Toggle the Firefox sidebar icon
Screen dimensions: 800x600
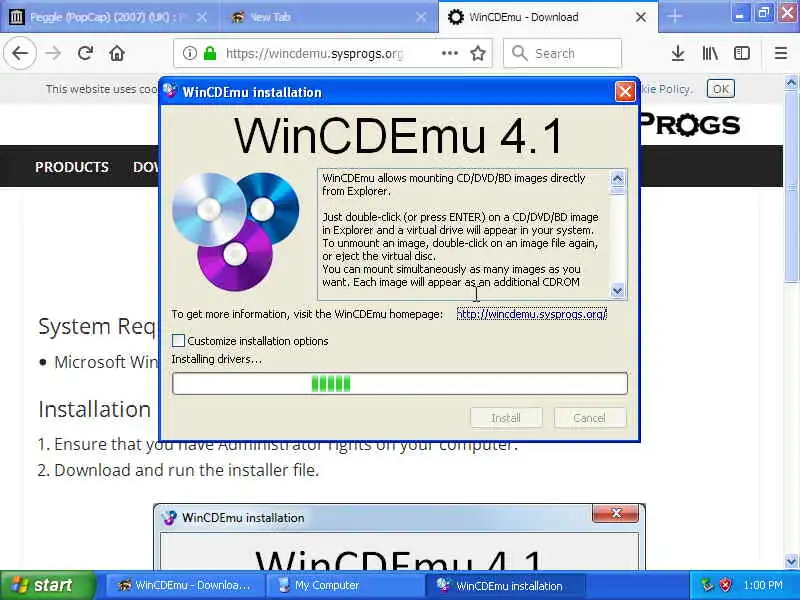click(742, 53)
